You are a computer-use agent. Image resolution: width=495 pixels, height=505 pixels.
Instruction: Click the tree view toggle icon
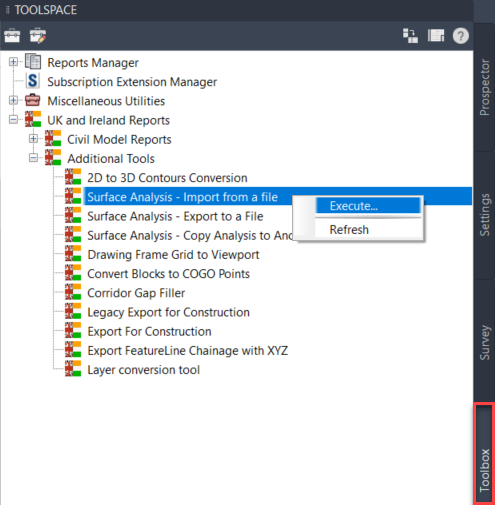coord(410,36)
